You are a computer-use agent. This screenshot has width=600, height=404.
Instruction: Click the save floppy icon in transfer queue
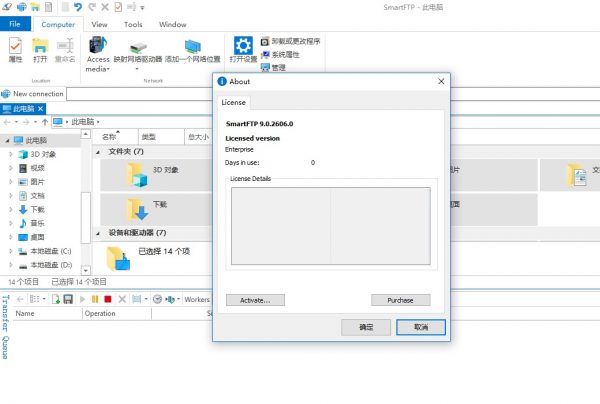coord(68,299)
